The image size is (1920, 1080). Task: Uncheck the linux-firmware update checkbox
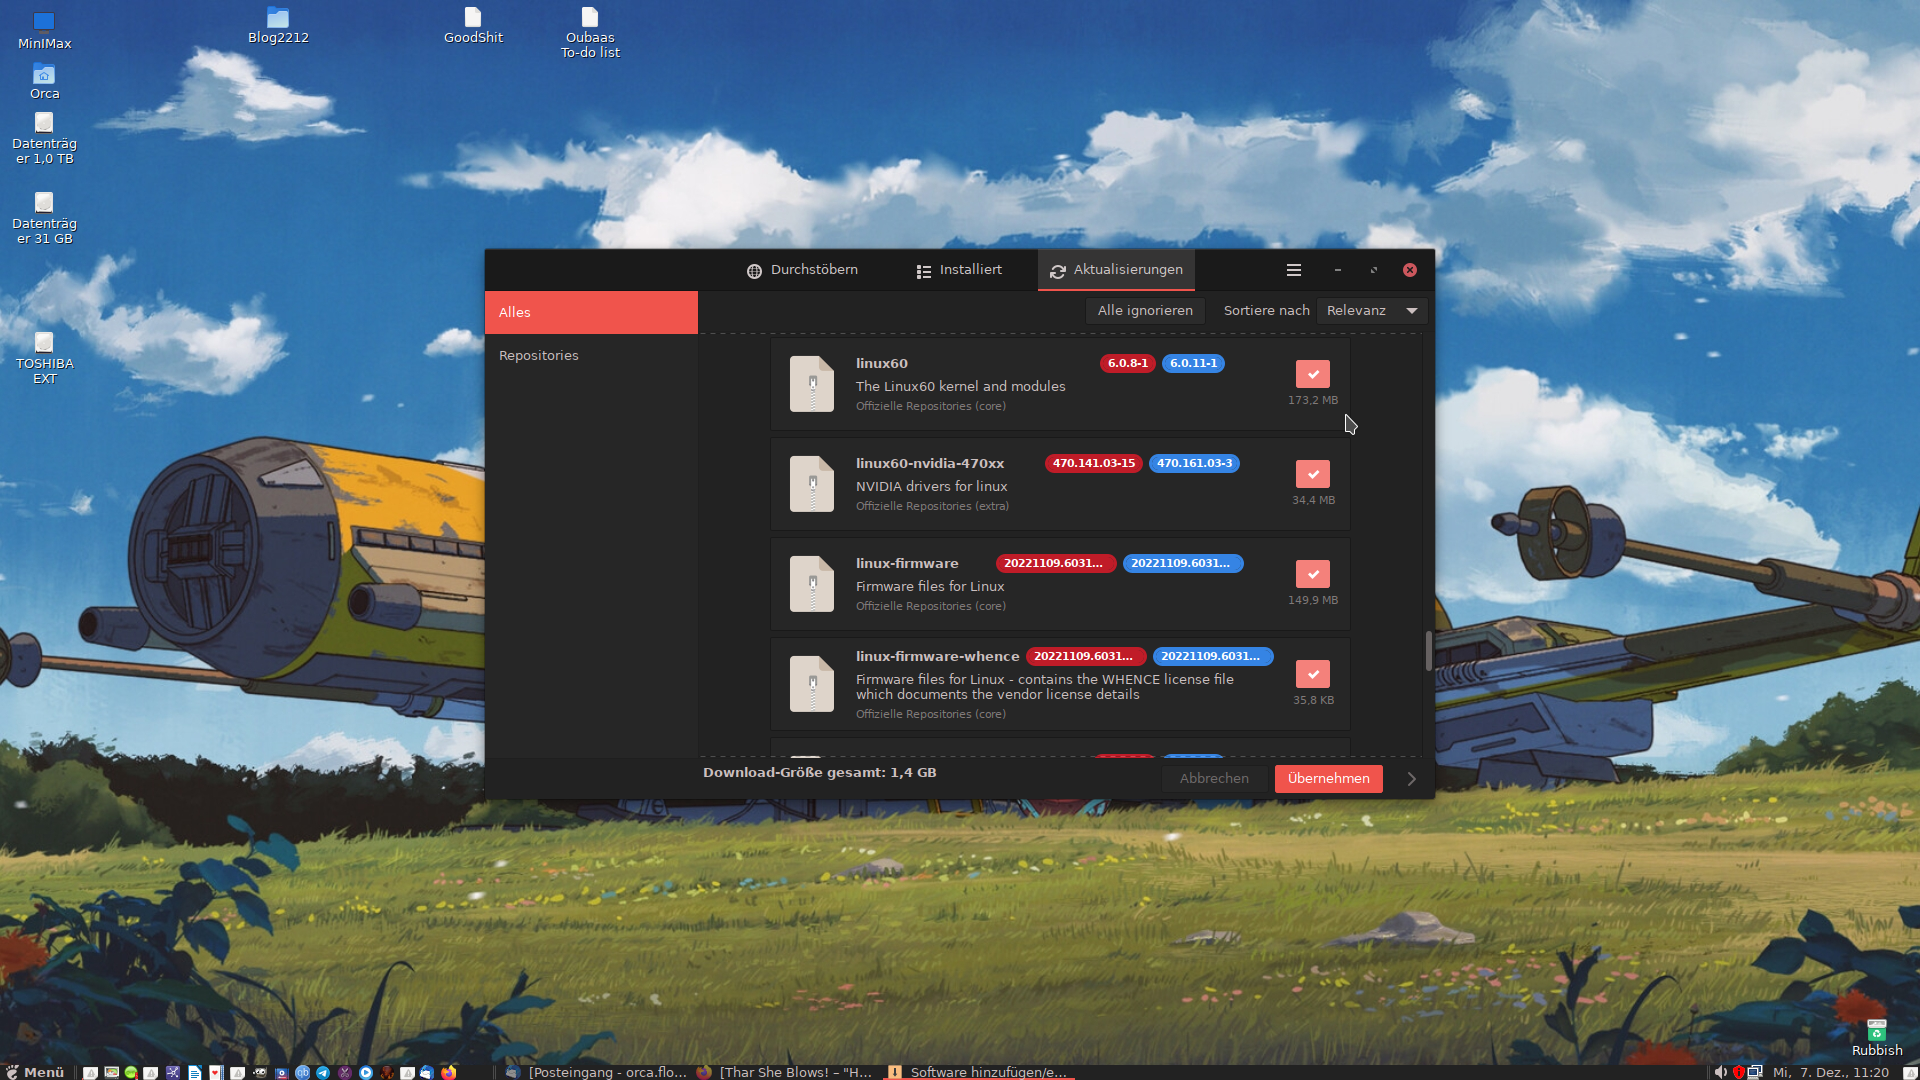point(1312,574)
